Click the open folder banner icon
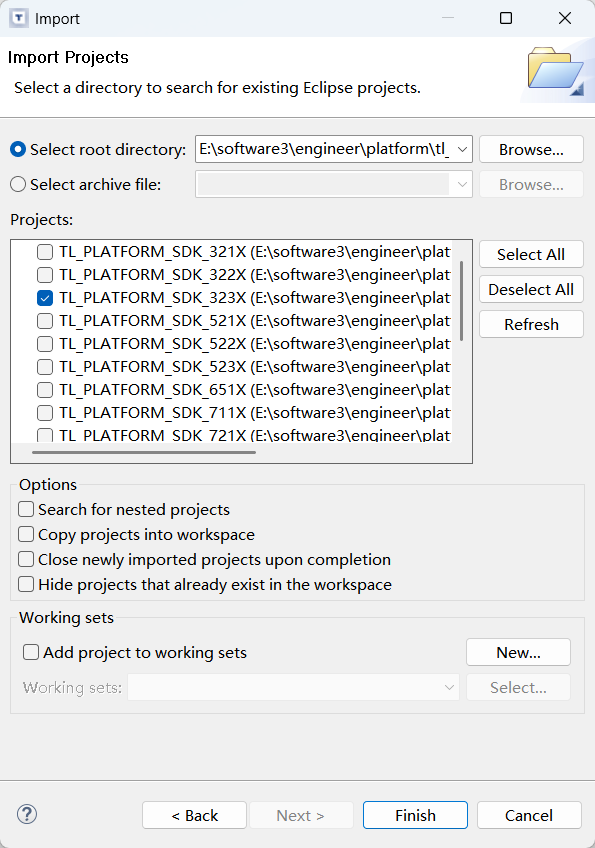 (556, 71)
